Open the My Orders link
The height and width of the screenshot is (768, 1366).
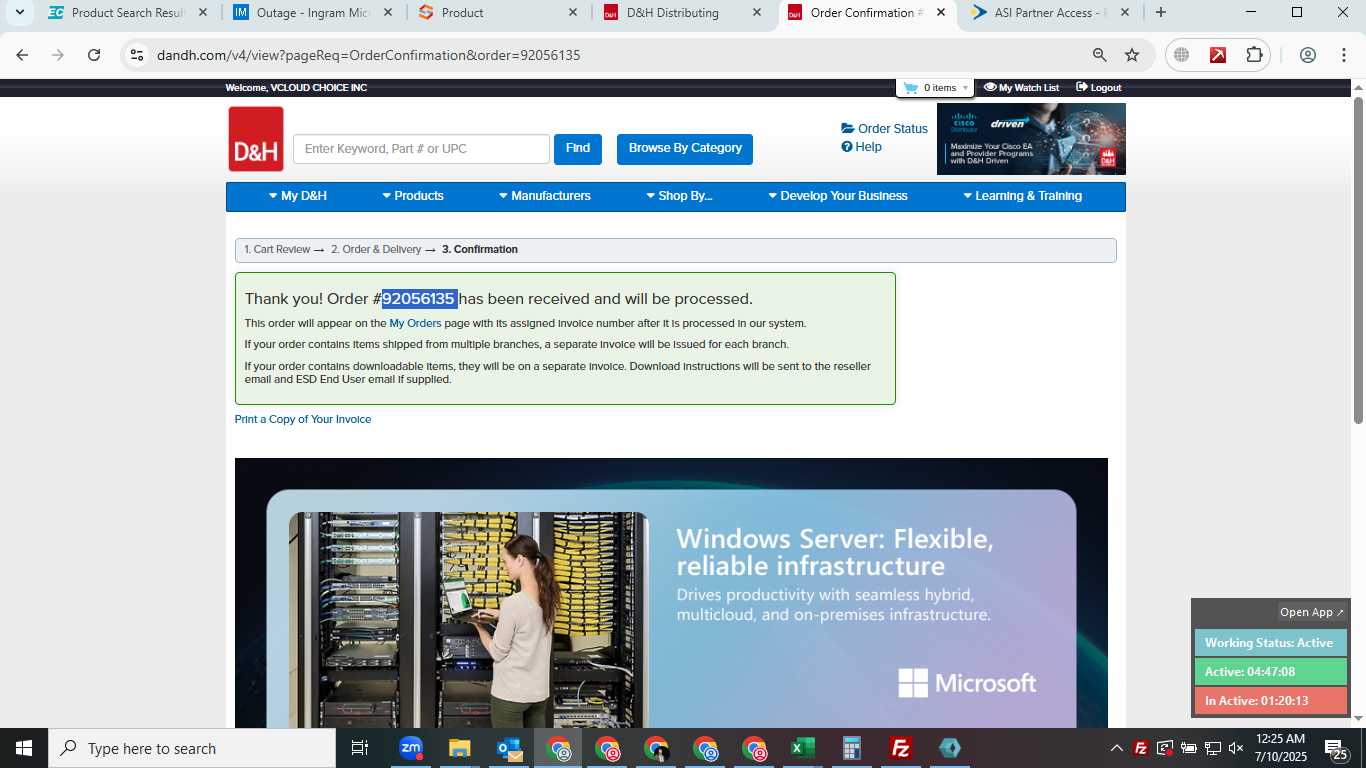pos(415,323)
